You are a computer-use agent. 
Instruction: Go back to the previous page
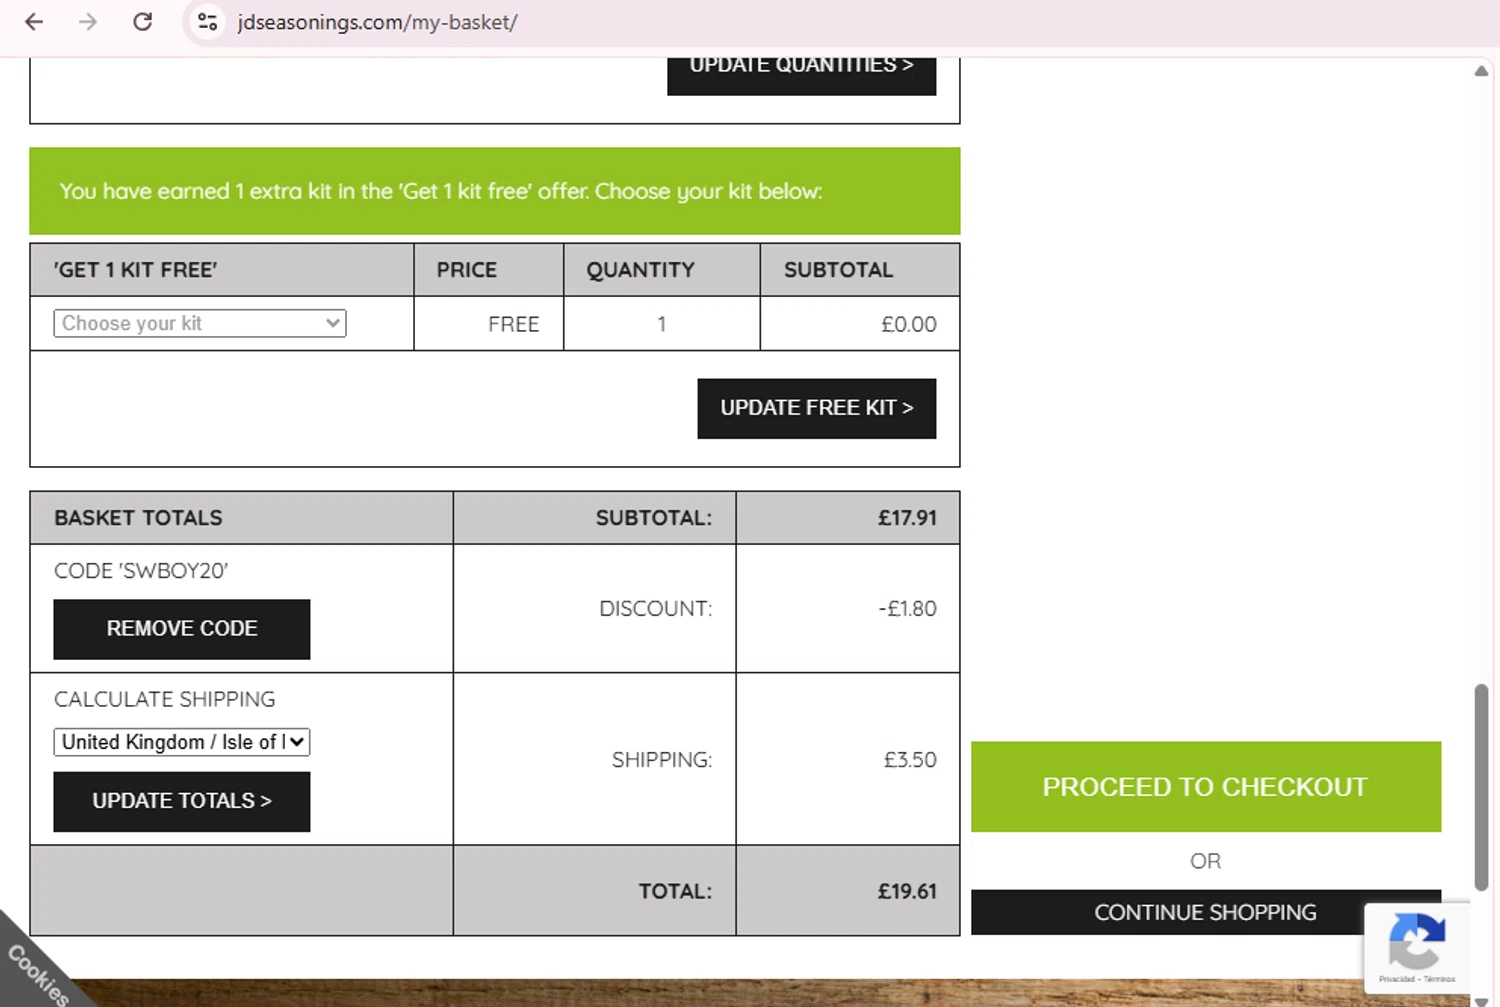click(x=34, y=22)
